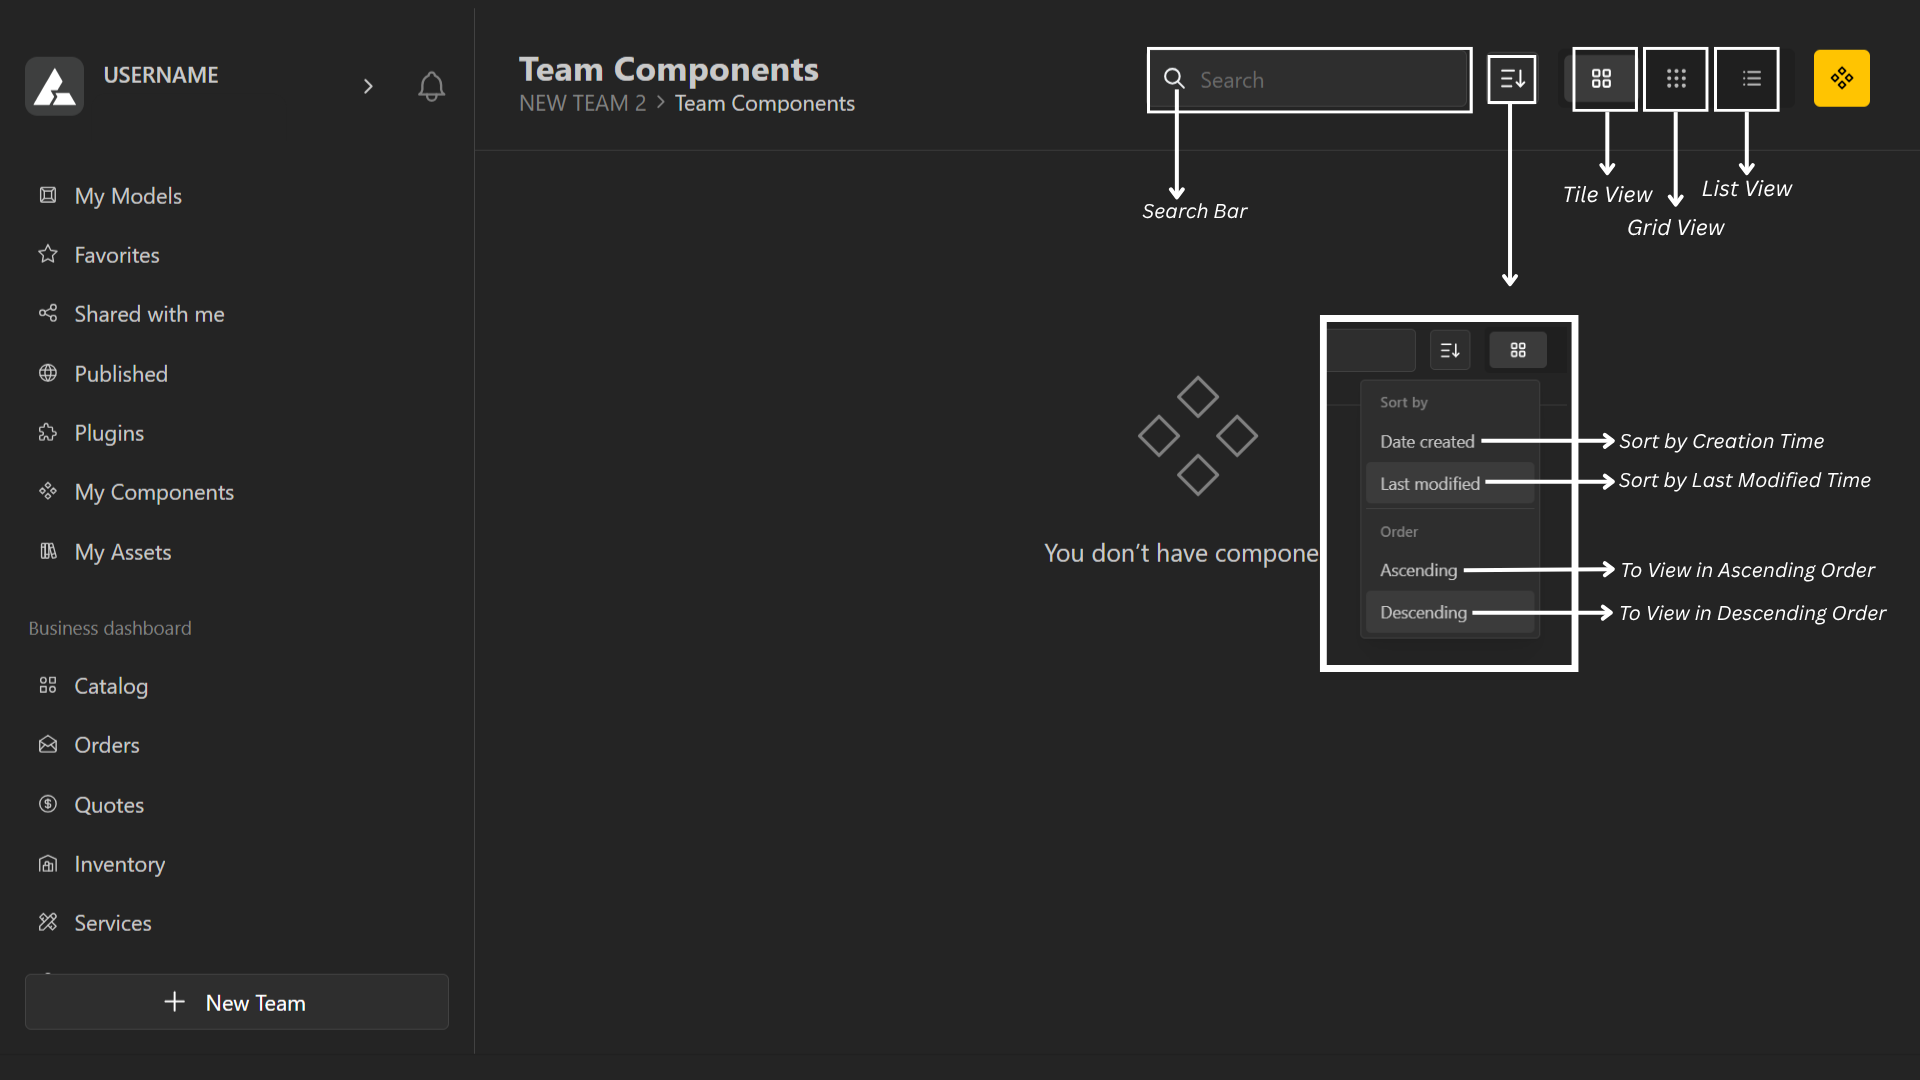The image size is (1920, 1080).
Task: Switch to List View
Action: click(x=1751, y=79)
